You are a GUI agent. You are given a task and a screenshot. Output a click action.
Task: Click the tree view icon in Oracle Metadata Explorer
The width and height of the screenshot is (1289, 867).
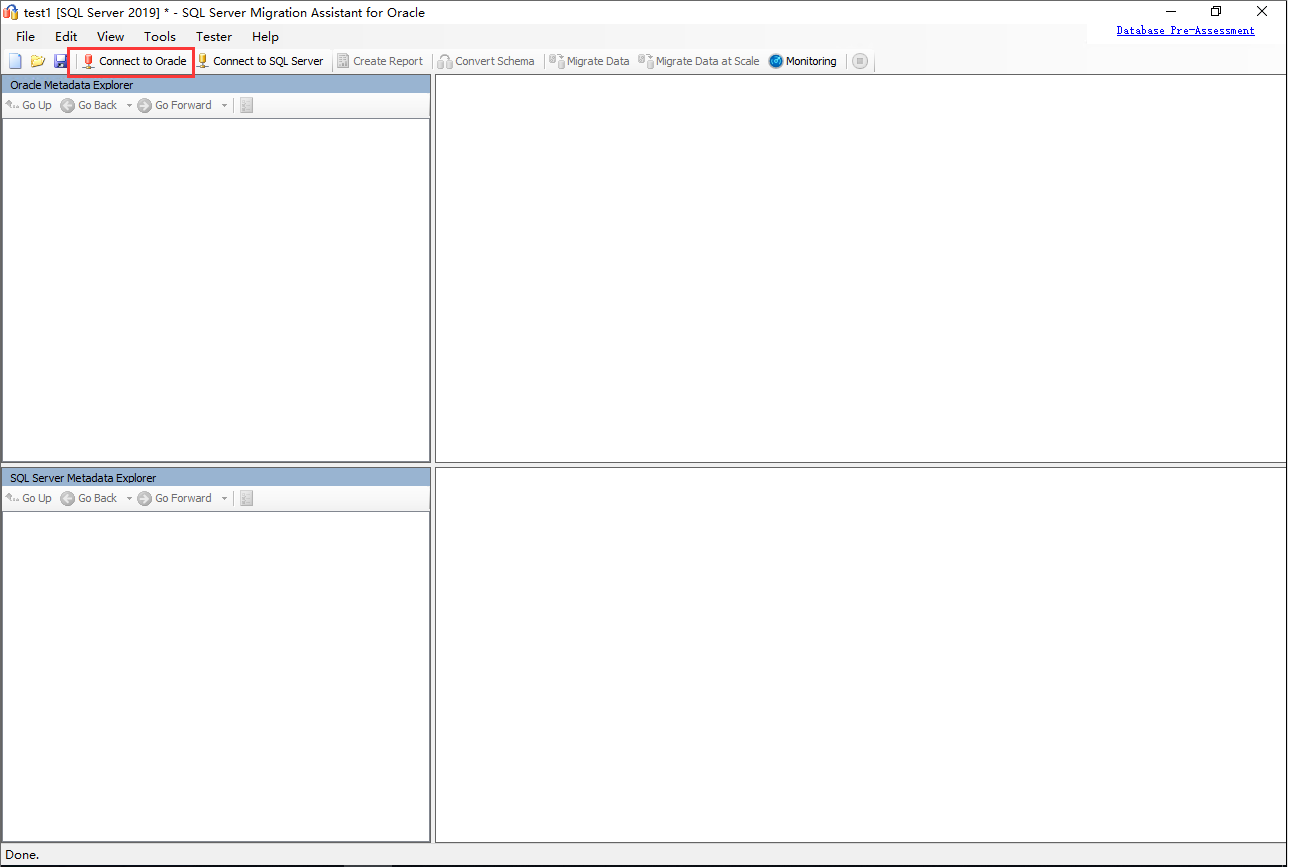tap(247, 105)
